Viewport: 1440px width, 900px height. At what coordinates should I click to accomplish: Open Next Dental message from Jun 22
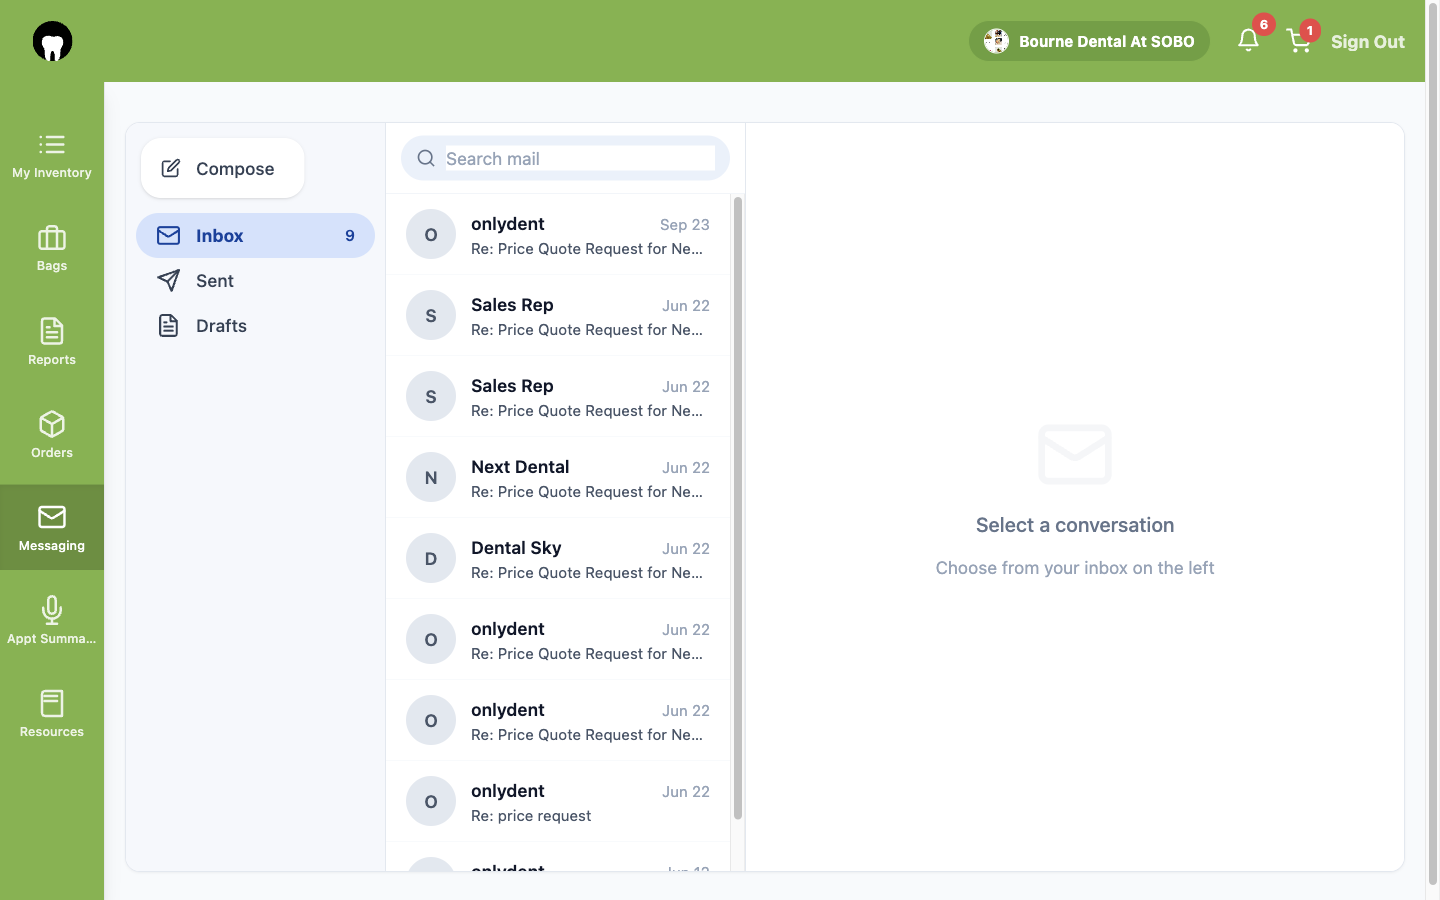(558, 478)
